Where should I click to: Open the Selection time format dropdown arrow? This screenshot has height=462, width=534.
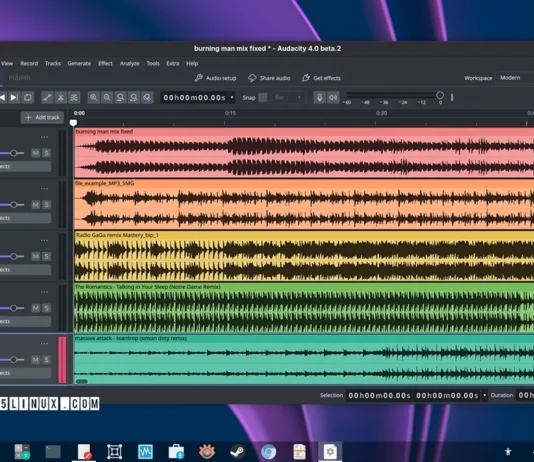coord(484,396)
